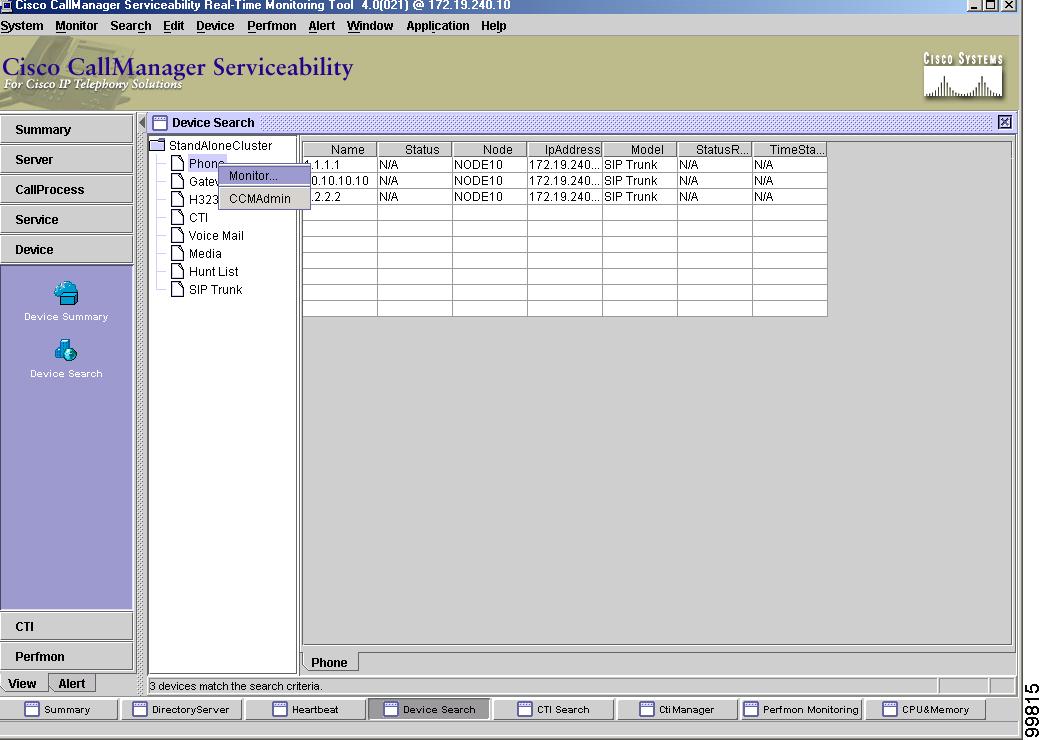1045x740 pixels.
Task: Open the Window menu
Action: tap(370, 26)
